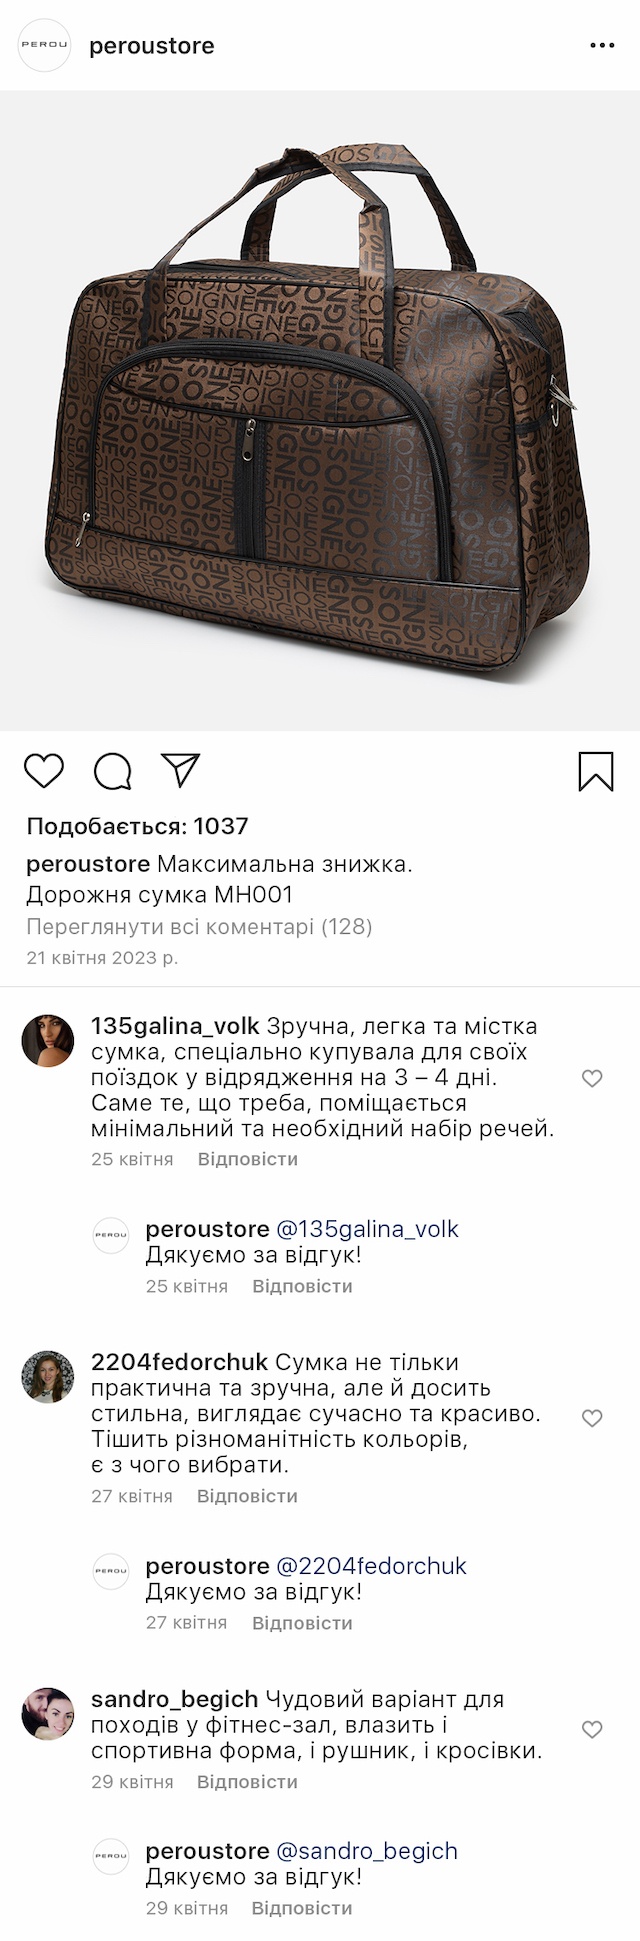Viewport: 640px width, 1941px height.
Task: Save post with the bookmark icon
Action: [x=596, y=772]
